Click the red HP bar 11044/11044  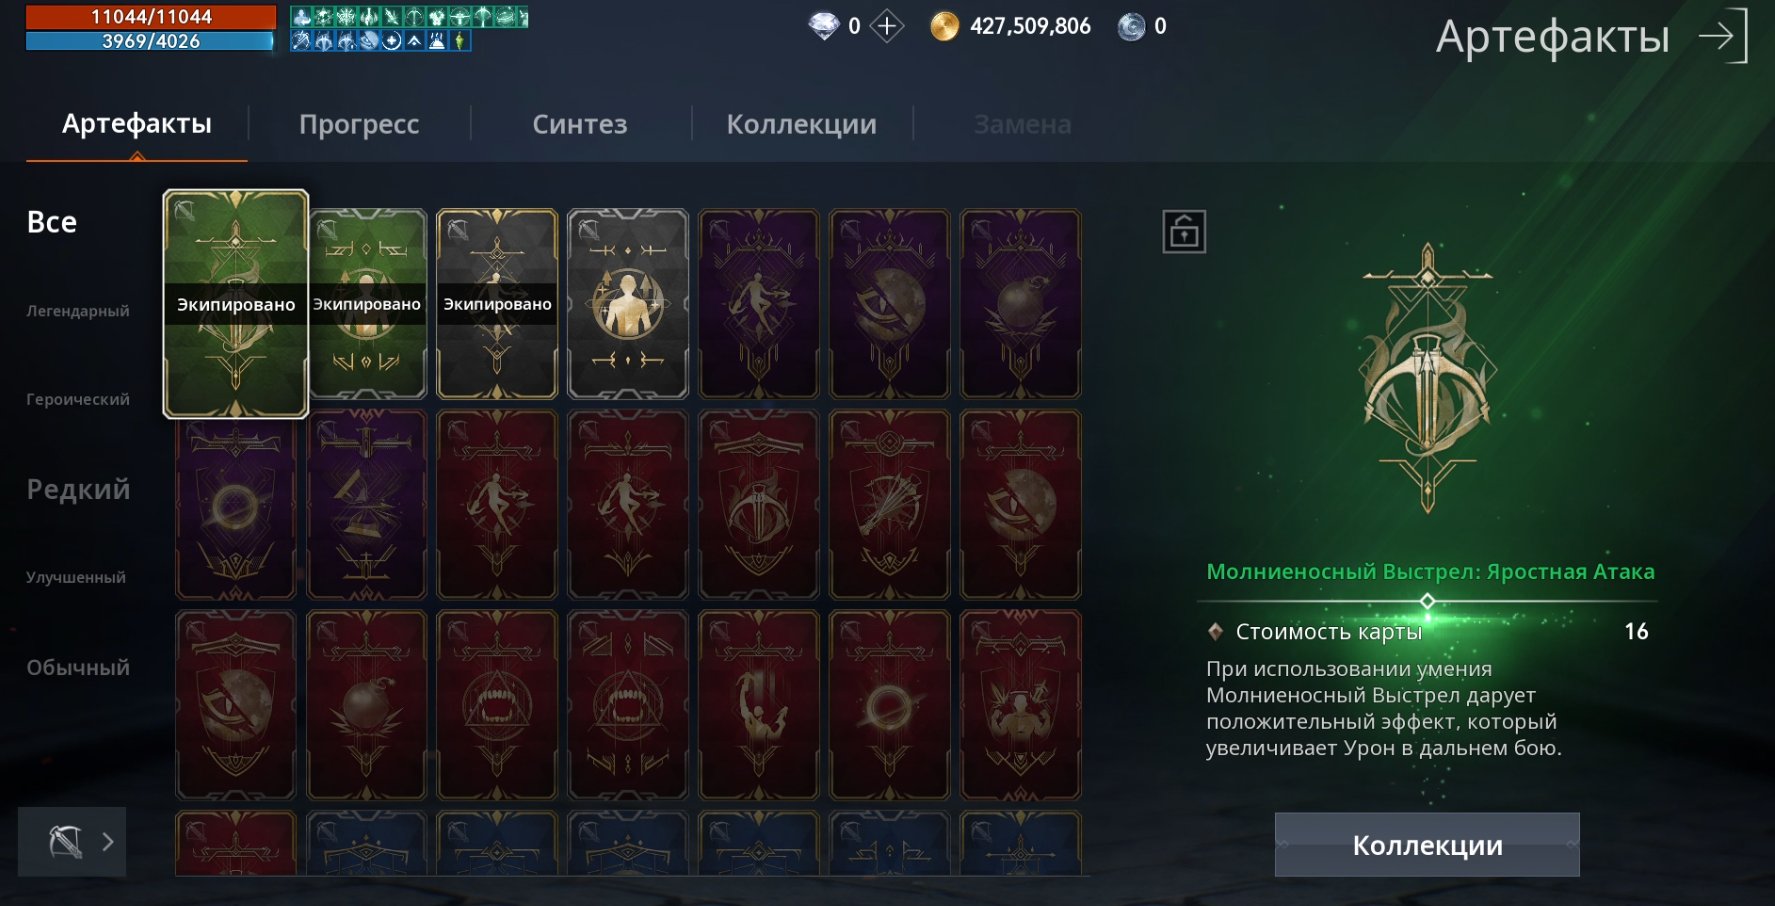[151, 17]
